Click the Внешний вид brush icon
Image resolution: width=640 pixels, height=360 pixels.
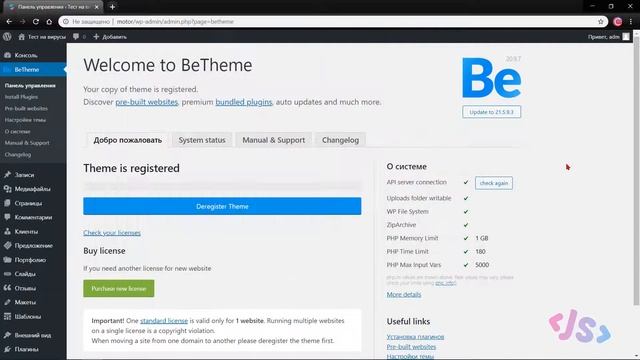point(7,335)
